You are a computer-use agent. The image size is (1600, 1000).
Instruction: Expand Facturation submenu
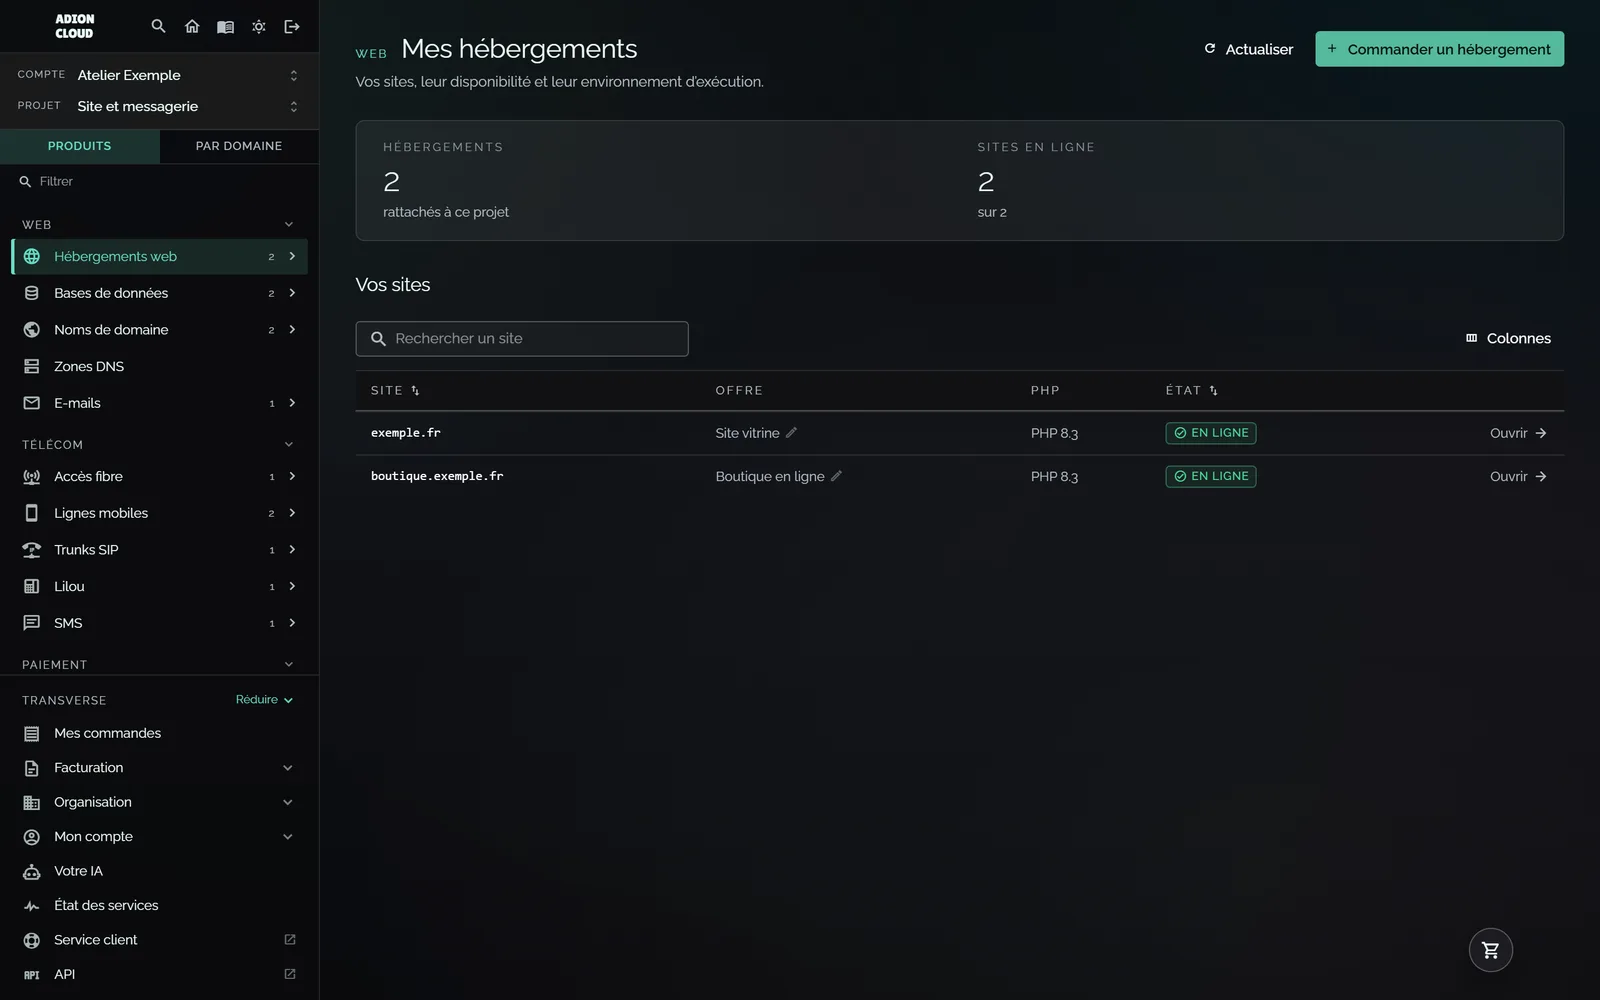160,768
